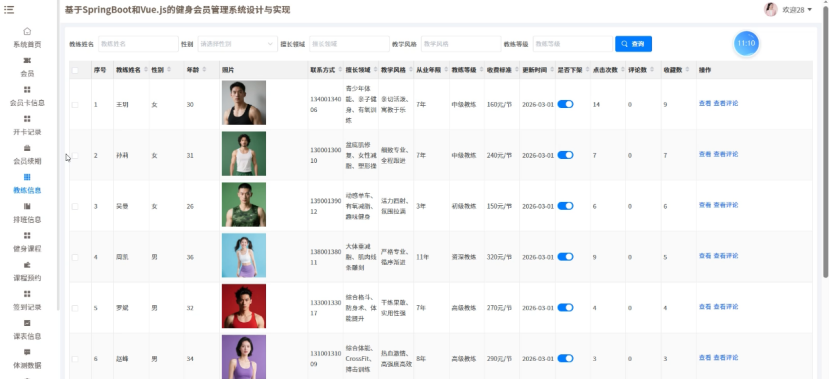Sort by the 年龄 column arrows
This screenshot has height=379, width=829.
point(204,70)
